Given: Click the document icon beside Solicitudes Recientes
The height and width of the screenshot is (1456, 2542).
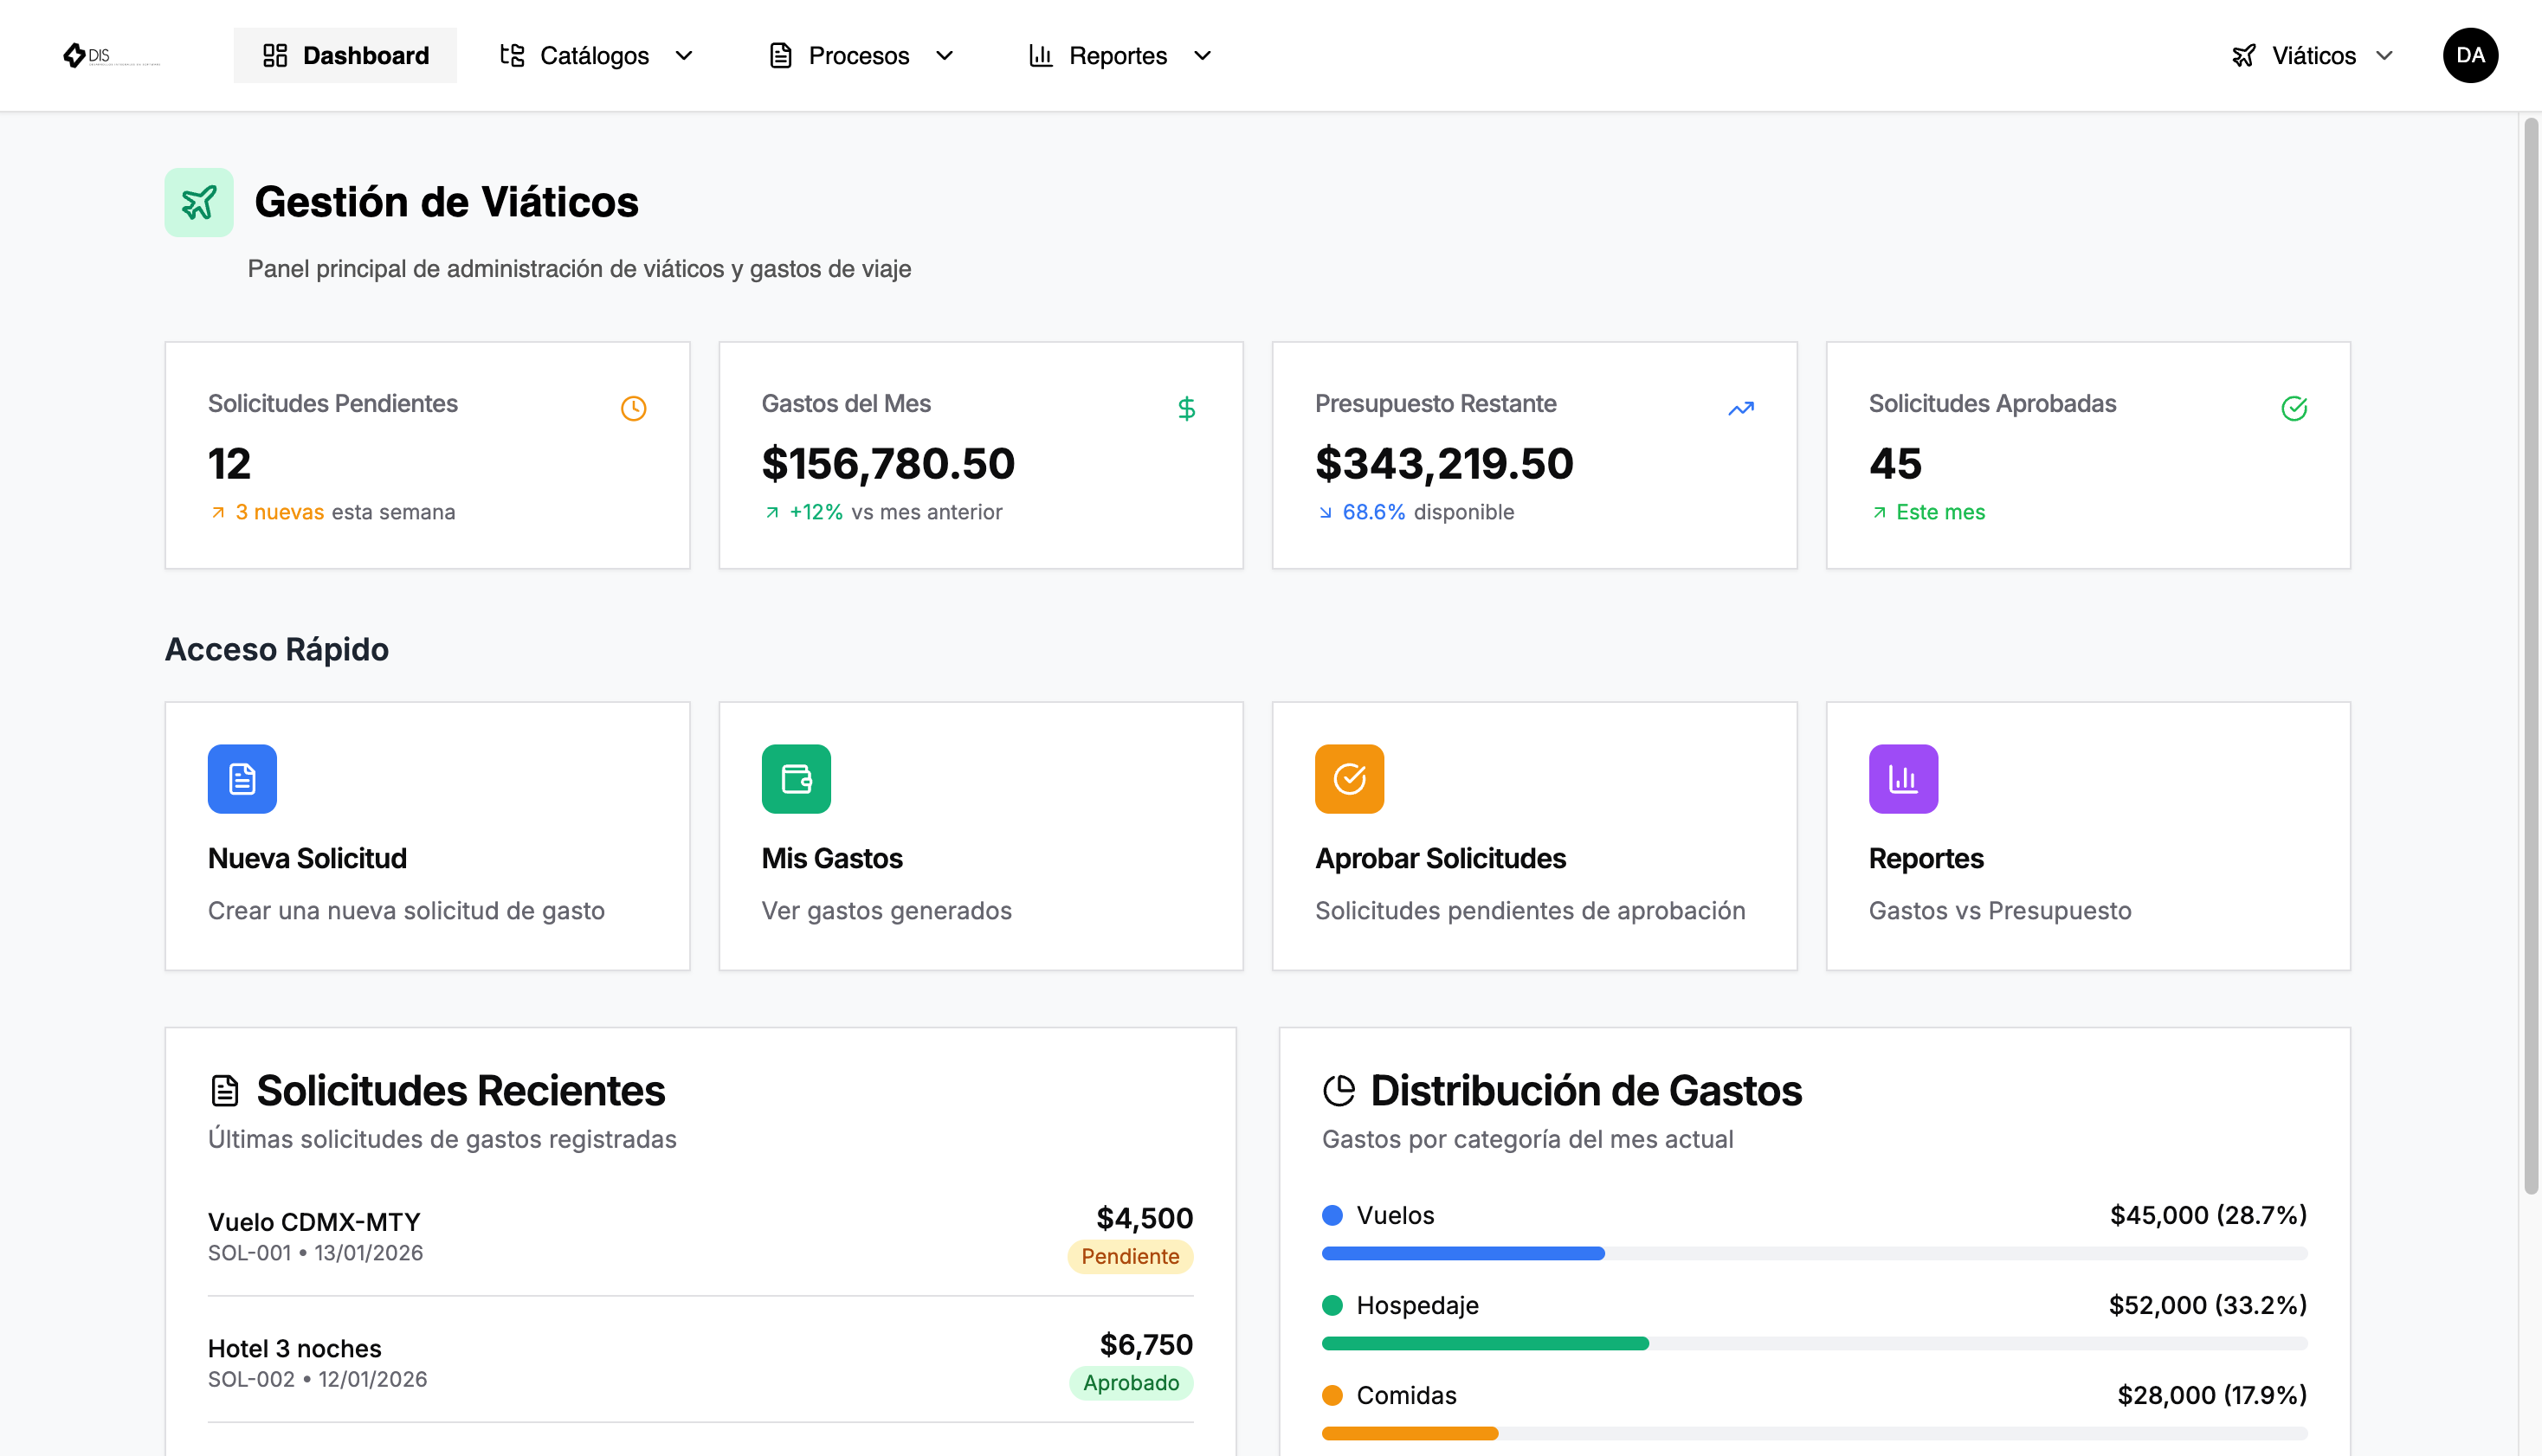Looking at the screenshot, I should (225, 1090).
